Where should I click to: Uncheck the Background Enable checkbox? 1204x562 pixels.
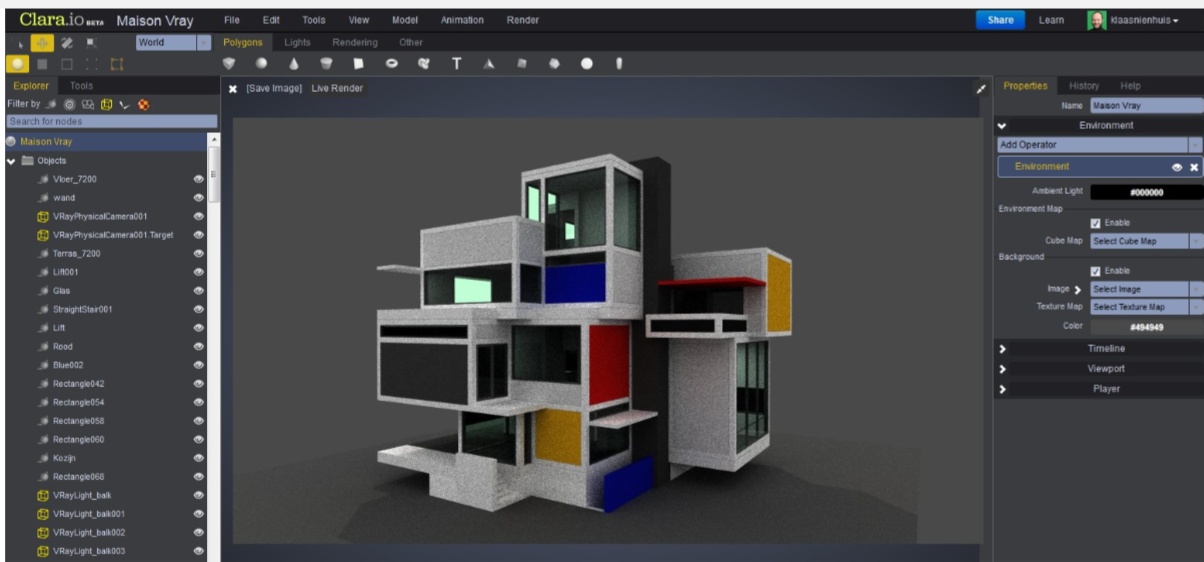coord(1096,271)
